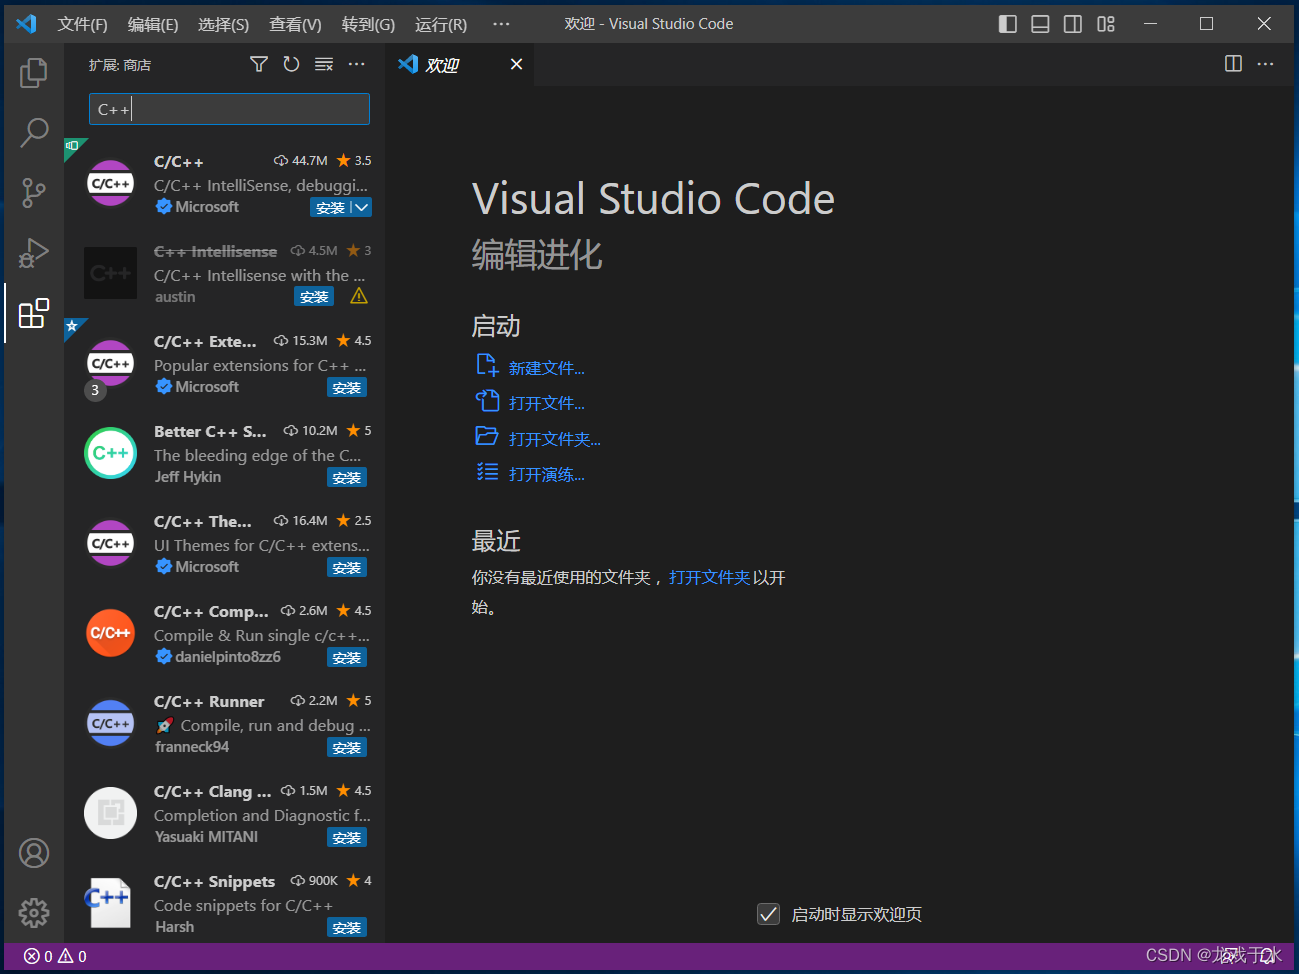This screenshot has width=1299, height=974.
Task: Open the File (文件) menu
Action: 82,24
